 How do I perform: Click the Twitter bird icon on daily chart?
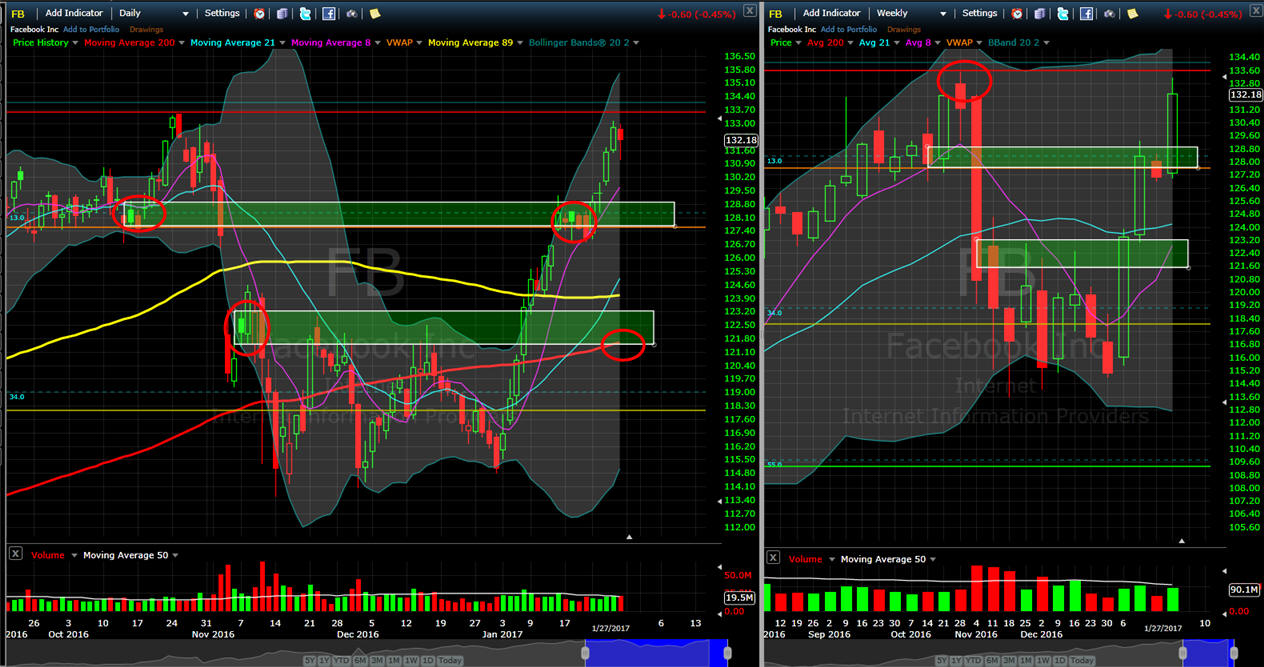click(x=305, y=14)
